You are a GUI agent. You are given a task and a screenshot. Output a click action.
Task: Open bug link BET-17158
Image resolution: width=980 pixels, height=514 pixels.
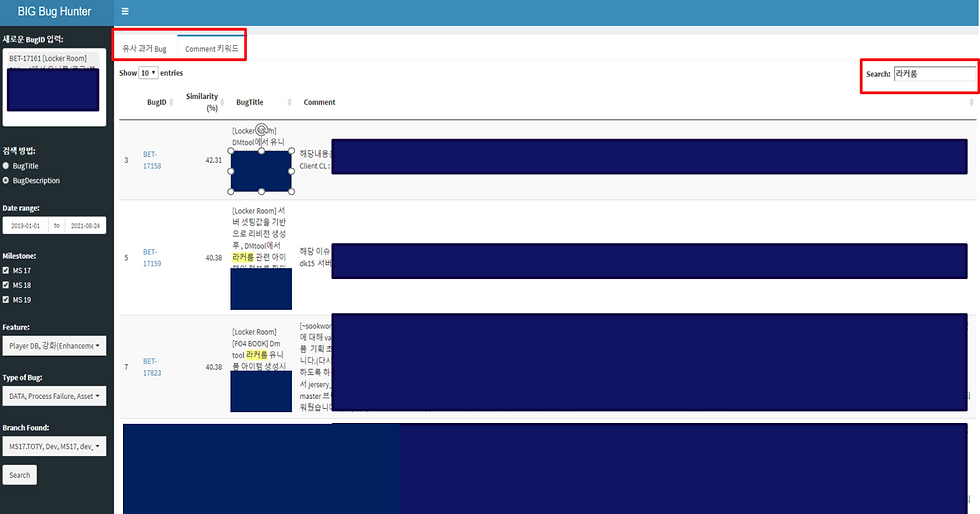click(152, 160)
